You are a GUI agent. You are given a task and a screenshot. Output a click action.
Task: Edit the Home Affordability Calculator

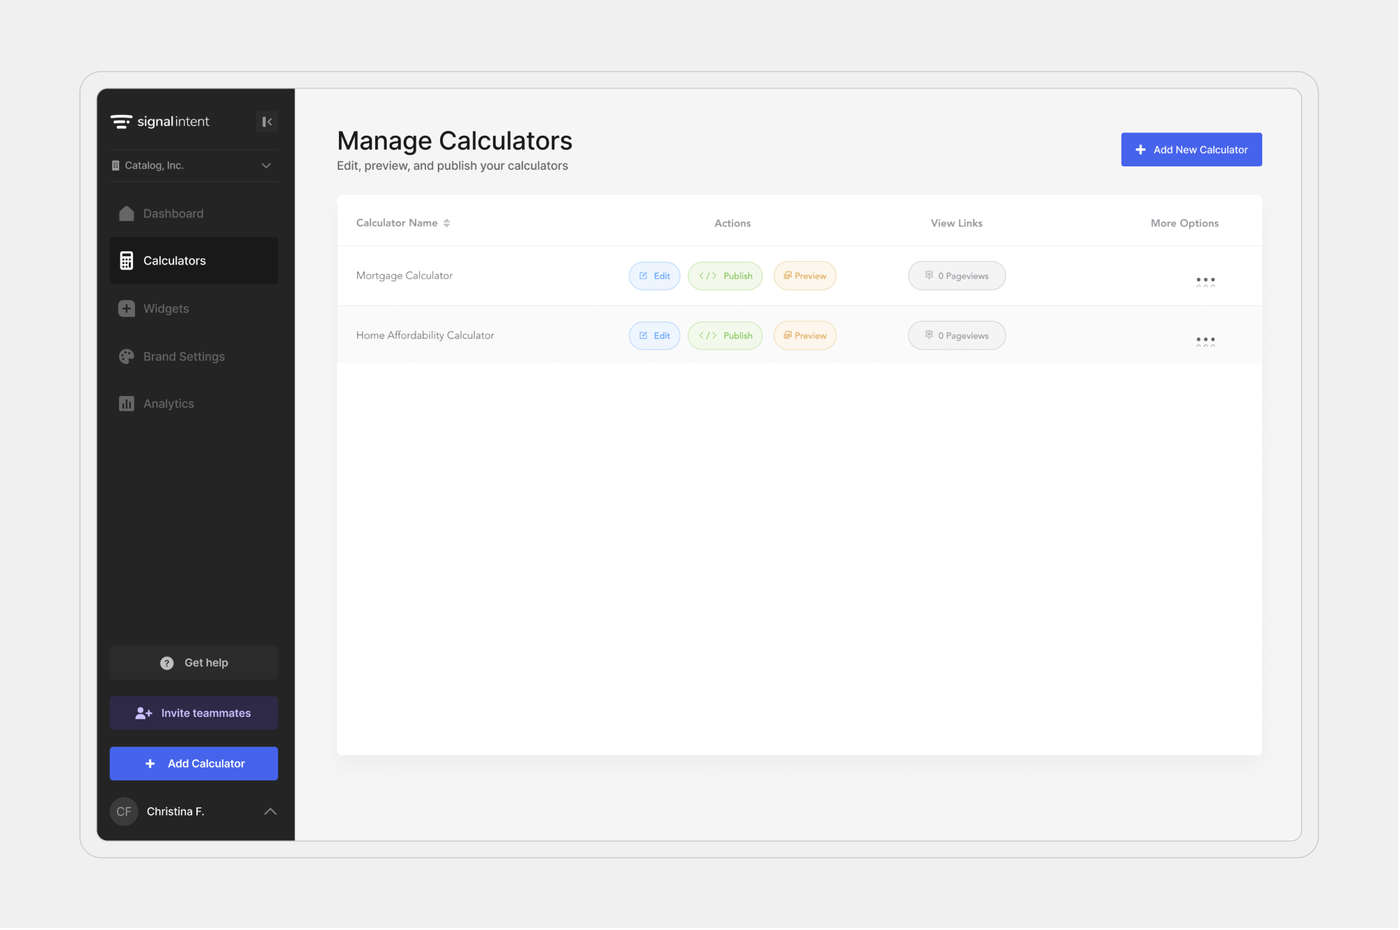click(x=655, y=336)
